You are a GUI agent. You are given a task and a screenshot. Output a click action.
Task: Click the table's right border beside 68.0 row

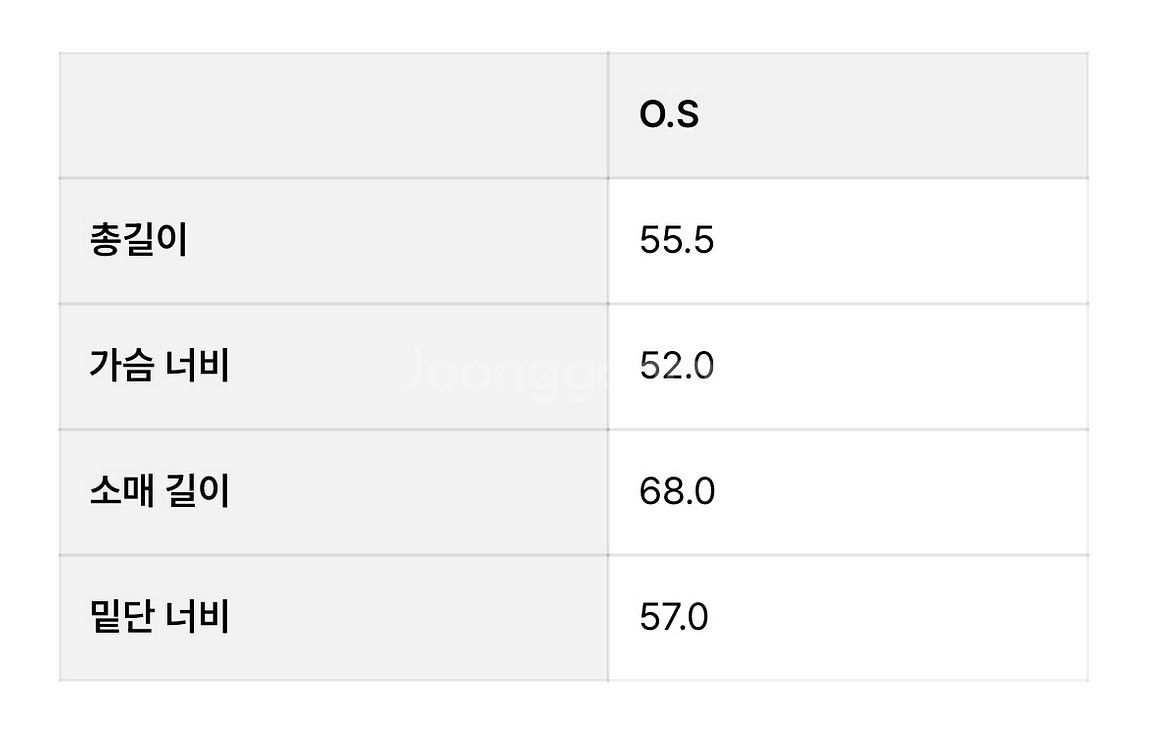click(1087, 491)
